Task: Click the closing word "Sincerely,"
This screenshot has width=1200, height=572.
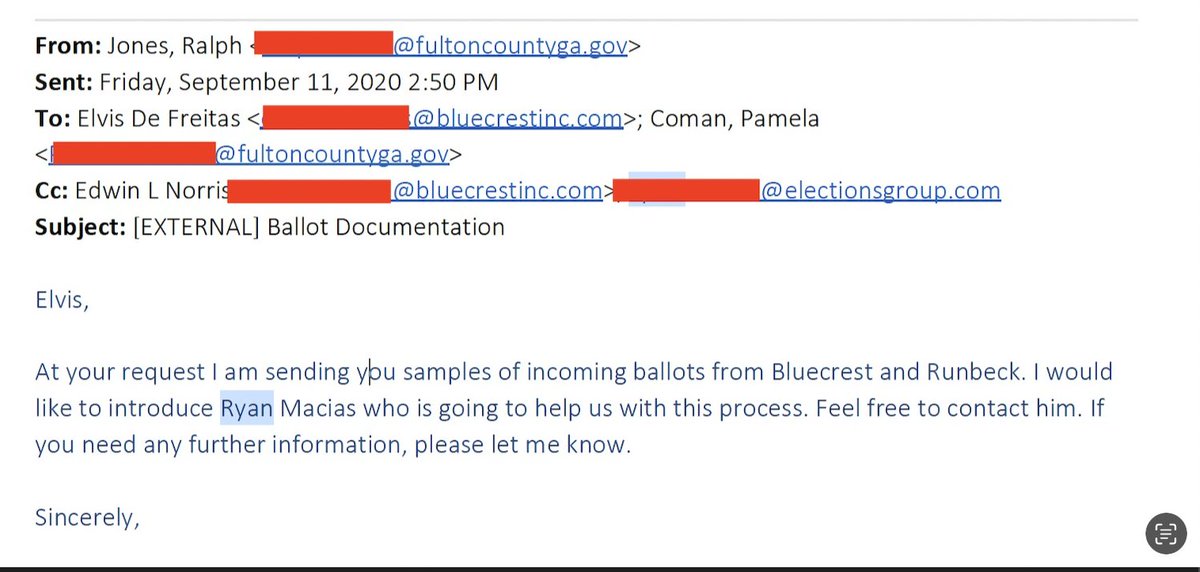Action: pyautogui.click(x=87, y=518)
